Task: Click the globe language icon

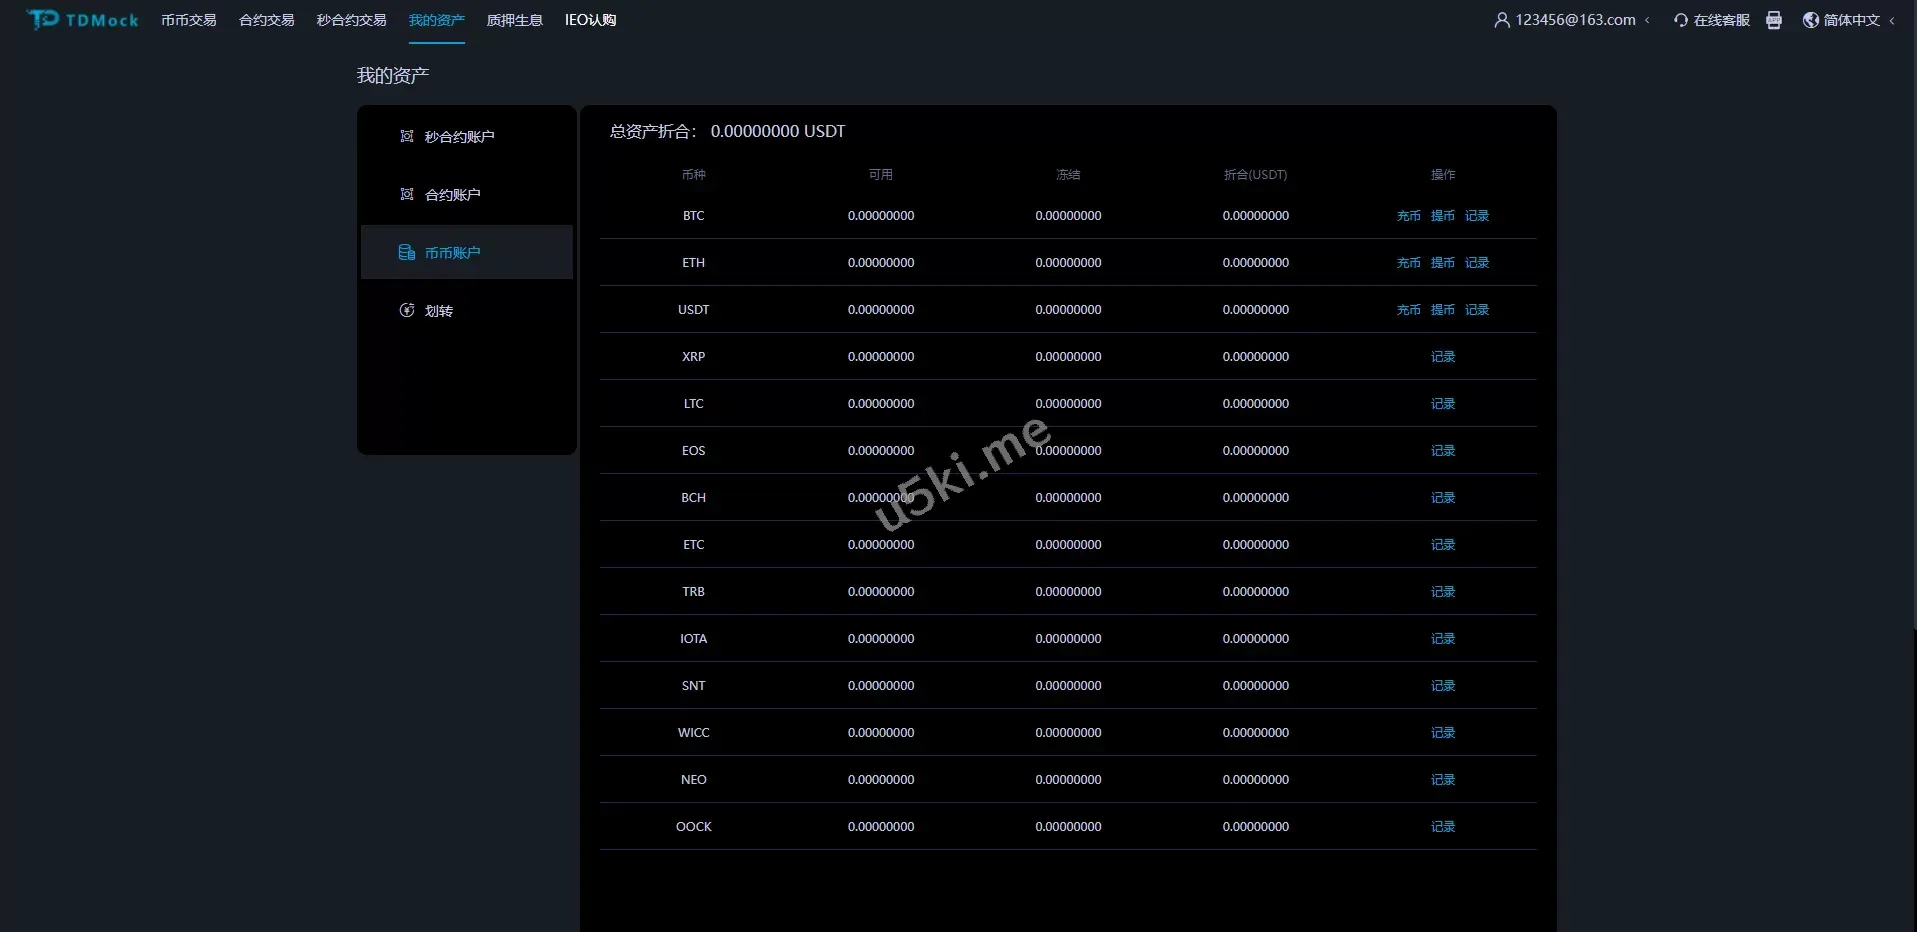Action: [1810, 20]
